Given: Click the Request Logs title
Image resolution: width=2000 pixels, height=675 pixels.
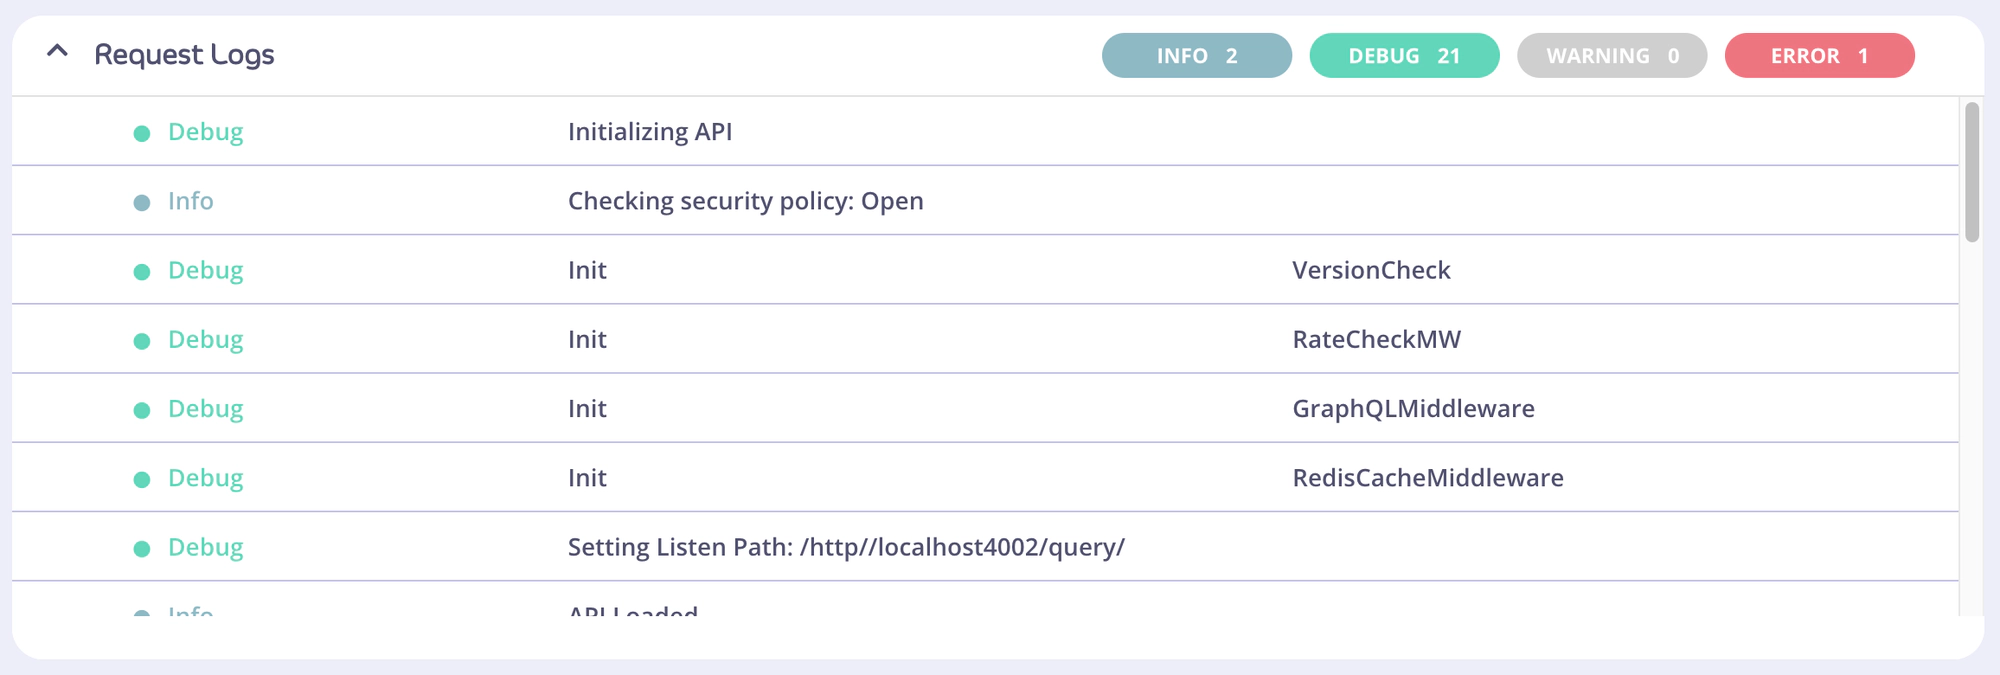Looking at the screenshot, I should tap(184, 55).
